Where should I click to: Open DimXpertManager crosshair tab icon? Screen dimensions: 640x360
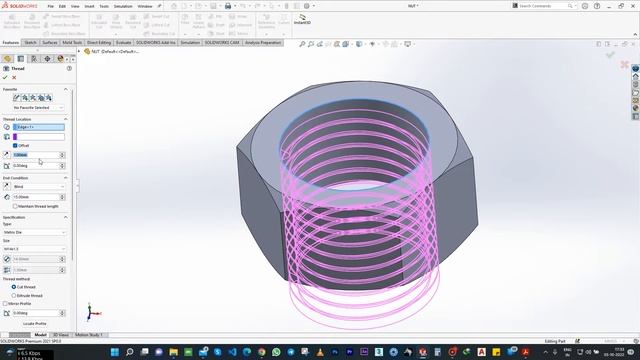[47, 59]
